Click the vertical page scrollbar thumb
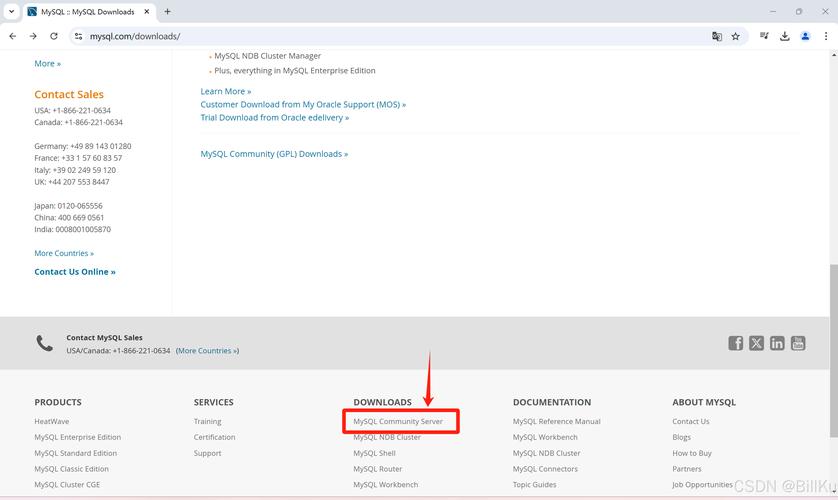 point(834,350)
